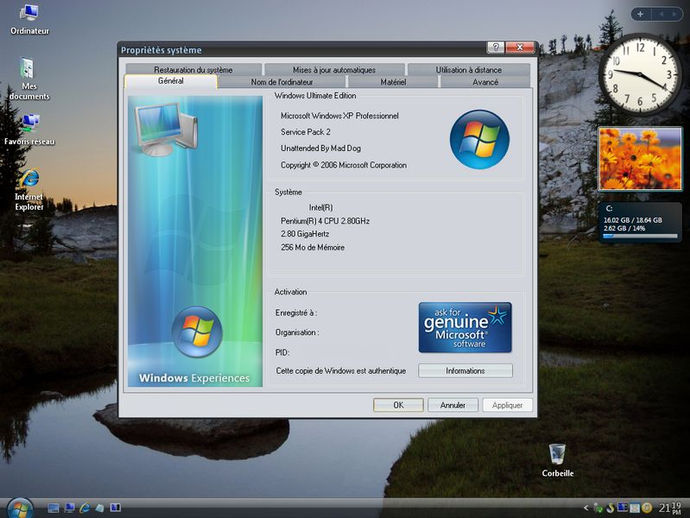Switch to Matériel tab
Screen dimensions: 690x518
(393, 82)
